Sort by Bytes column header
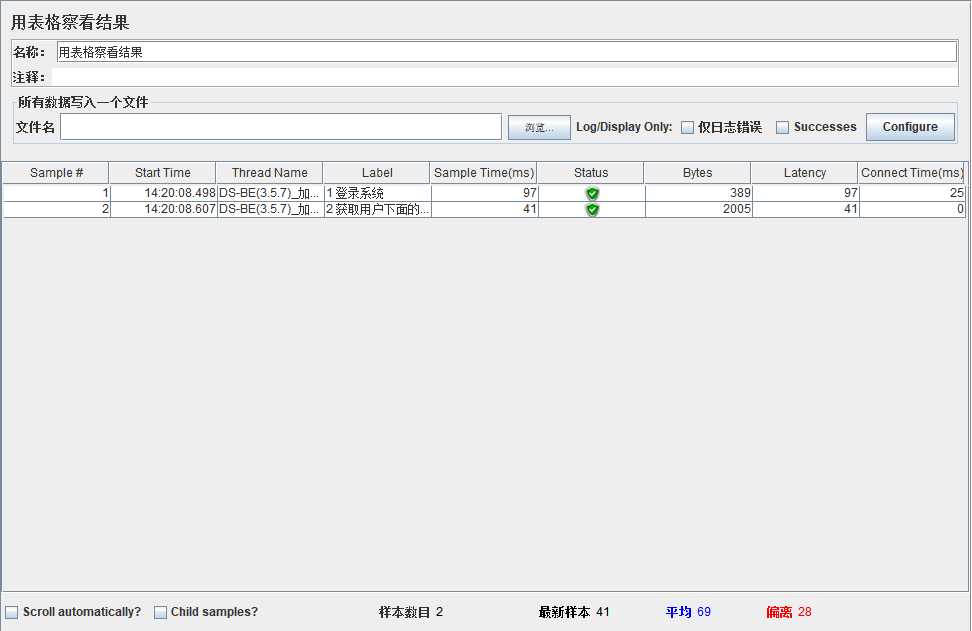The height and width of the screenshot is (631, 972). [x=697, y=173]
